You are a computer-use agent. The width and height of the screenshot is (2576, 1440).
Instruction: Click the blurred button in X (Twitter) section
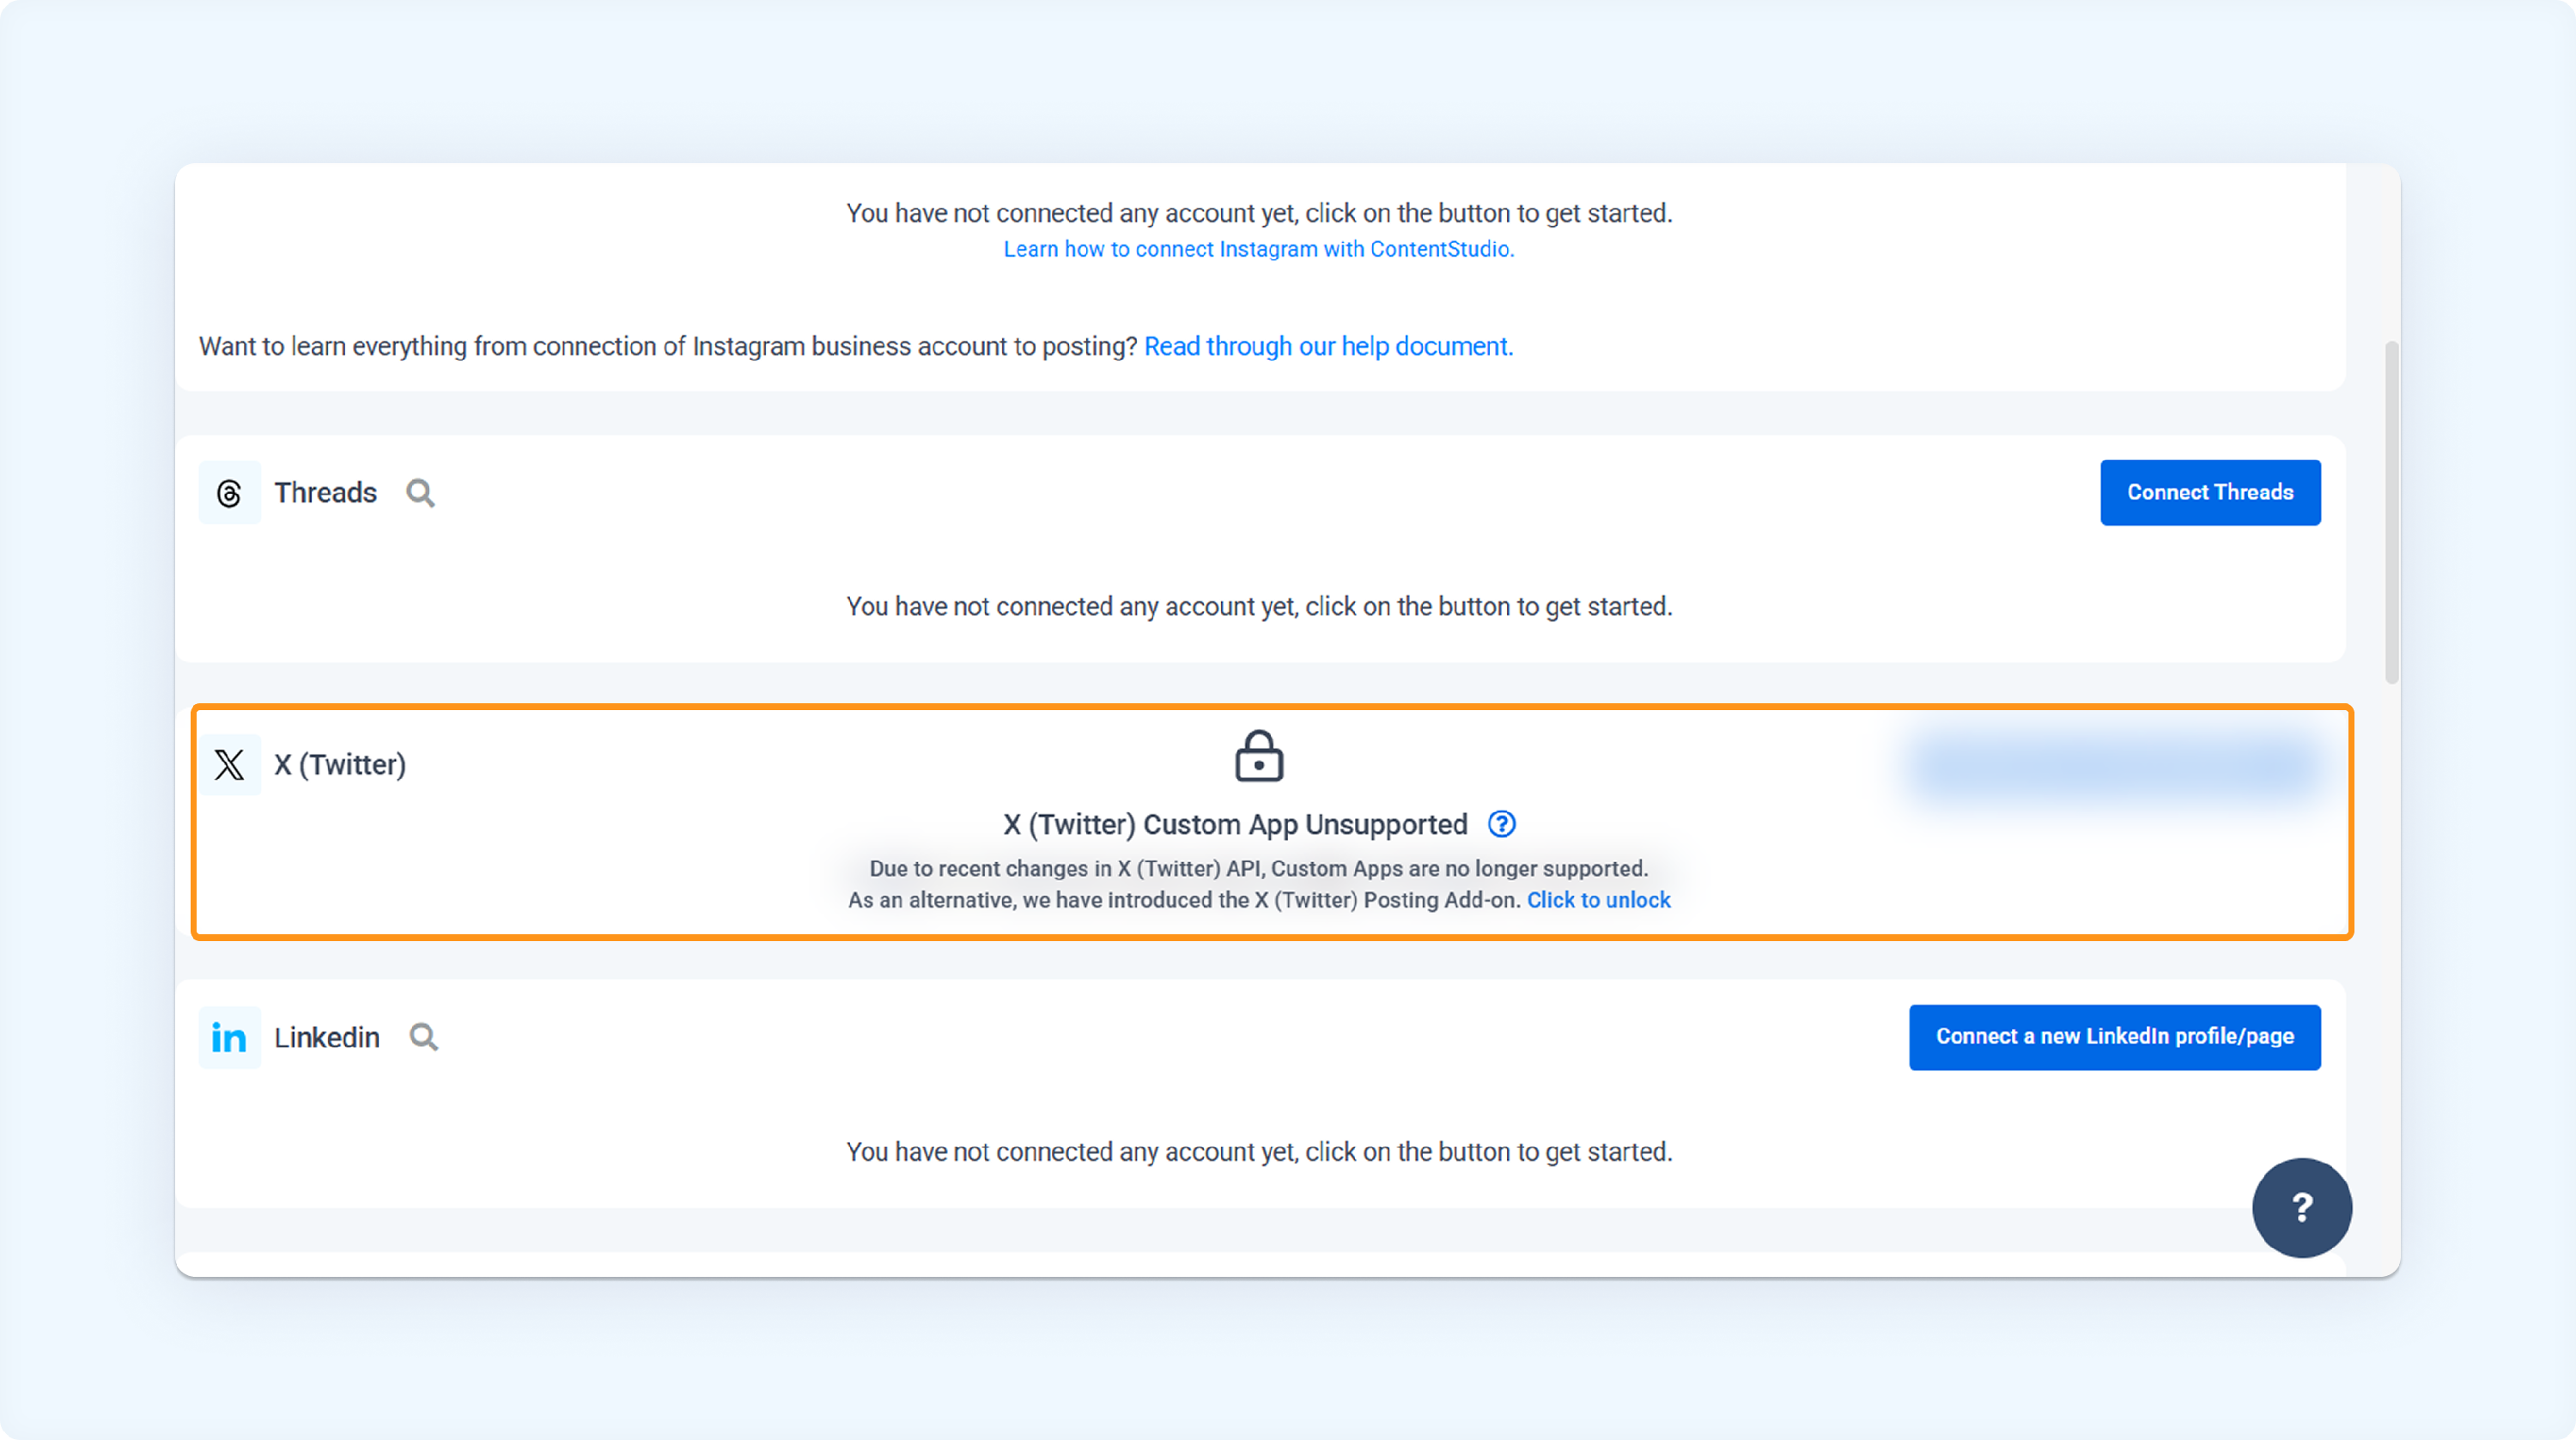(2114, 765)
